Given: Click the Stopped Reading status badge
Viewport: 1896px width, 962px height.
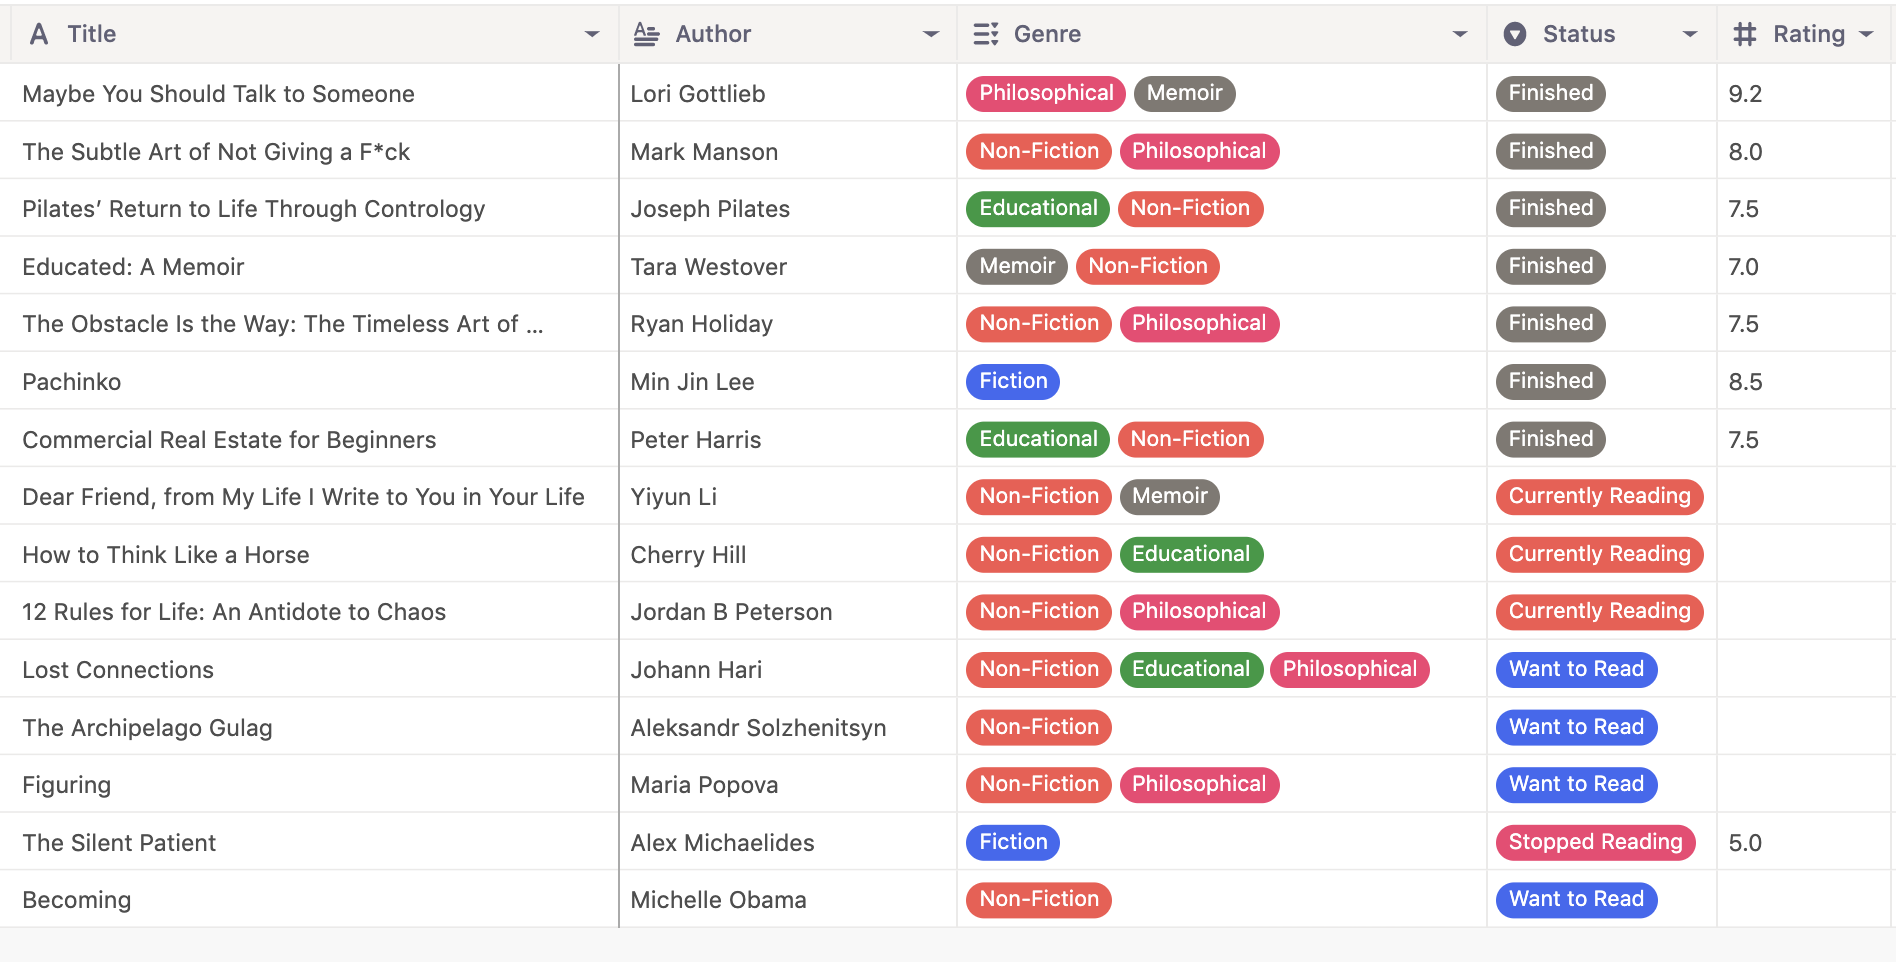Looking at the screenshot, I should tap(1596, 842).
